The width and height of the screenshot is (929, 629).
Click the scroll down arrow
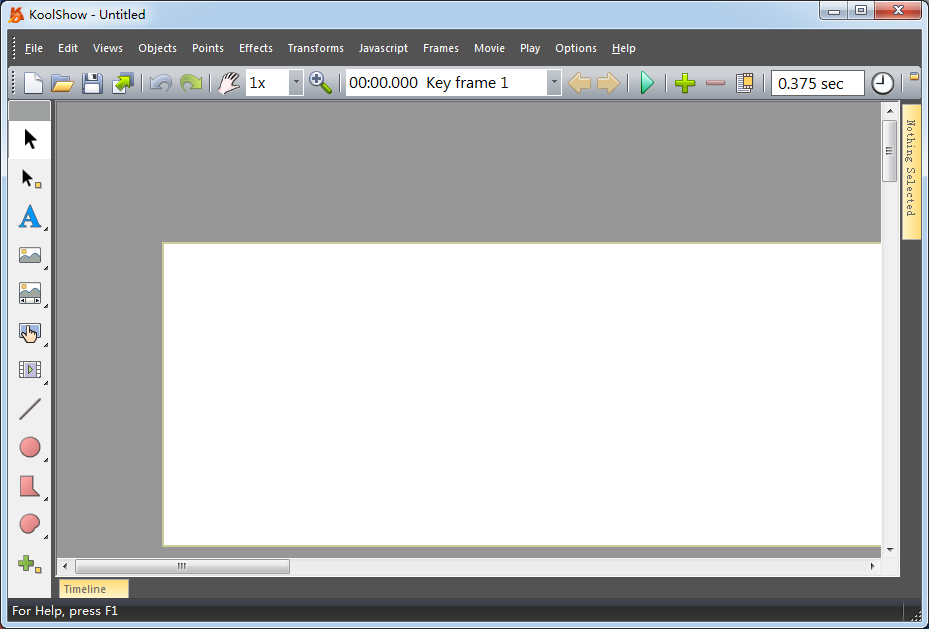tap(890, 550)
